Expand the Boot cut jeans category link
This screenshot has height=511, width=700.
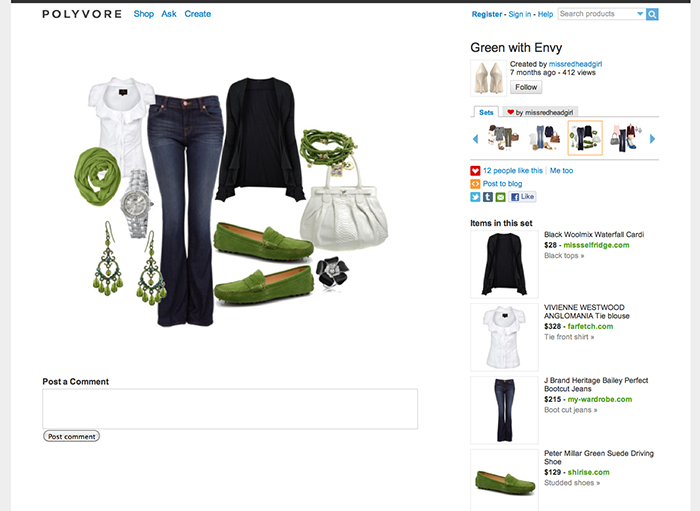click(571, 410)
